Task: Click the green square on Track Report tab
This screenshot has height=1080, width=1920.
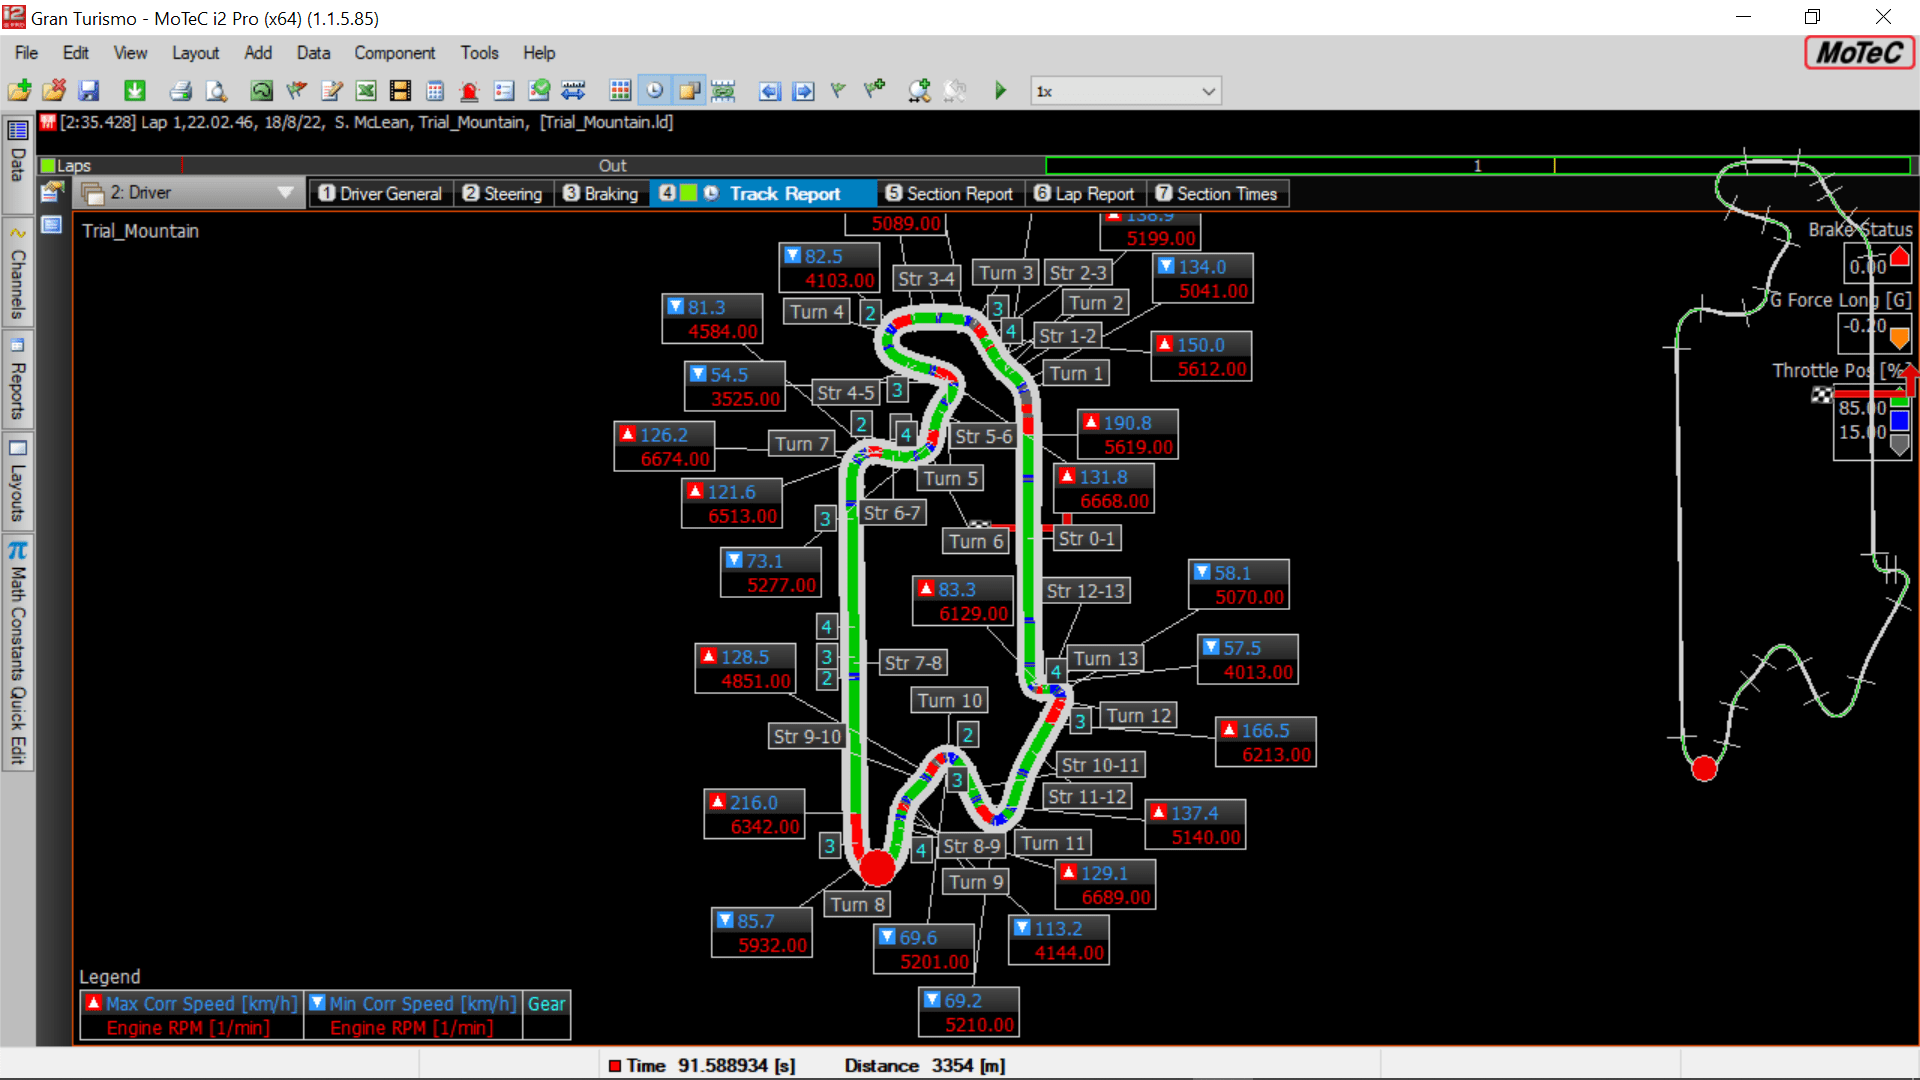Action: click(x=688, y=193)
